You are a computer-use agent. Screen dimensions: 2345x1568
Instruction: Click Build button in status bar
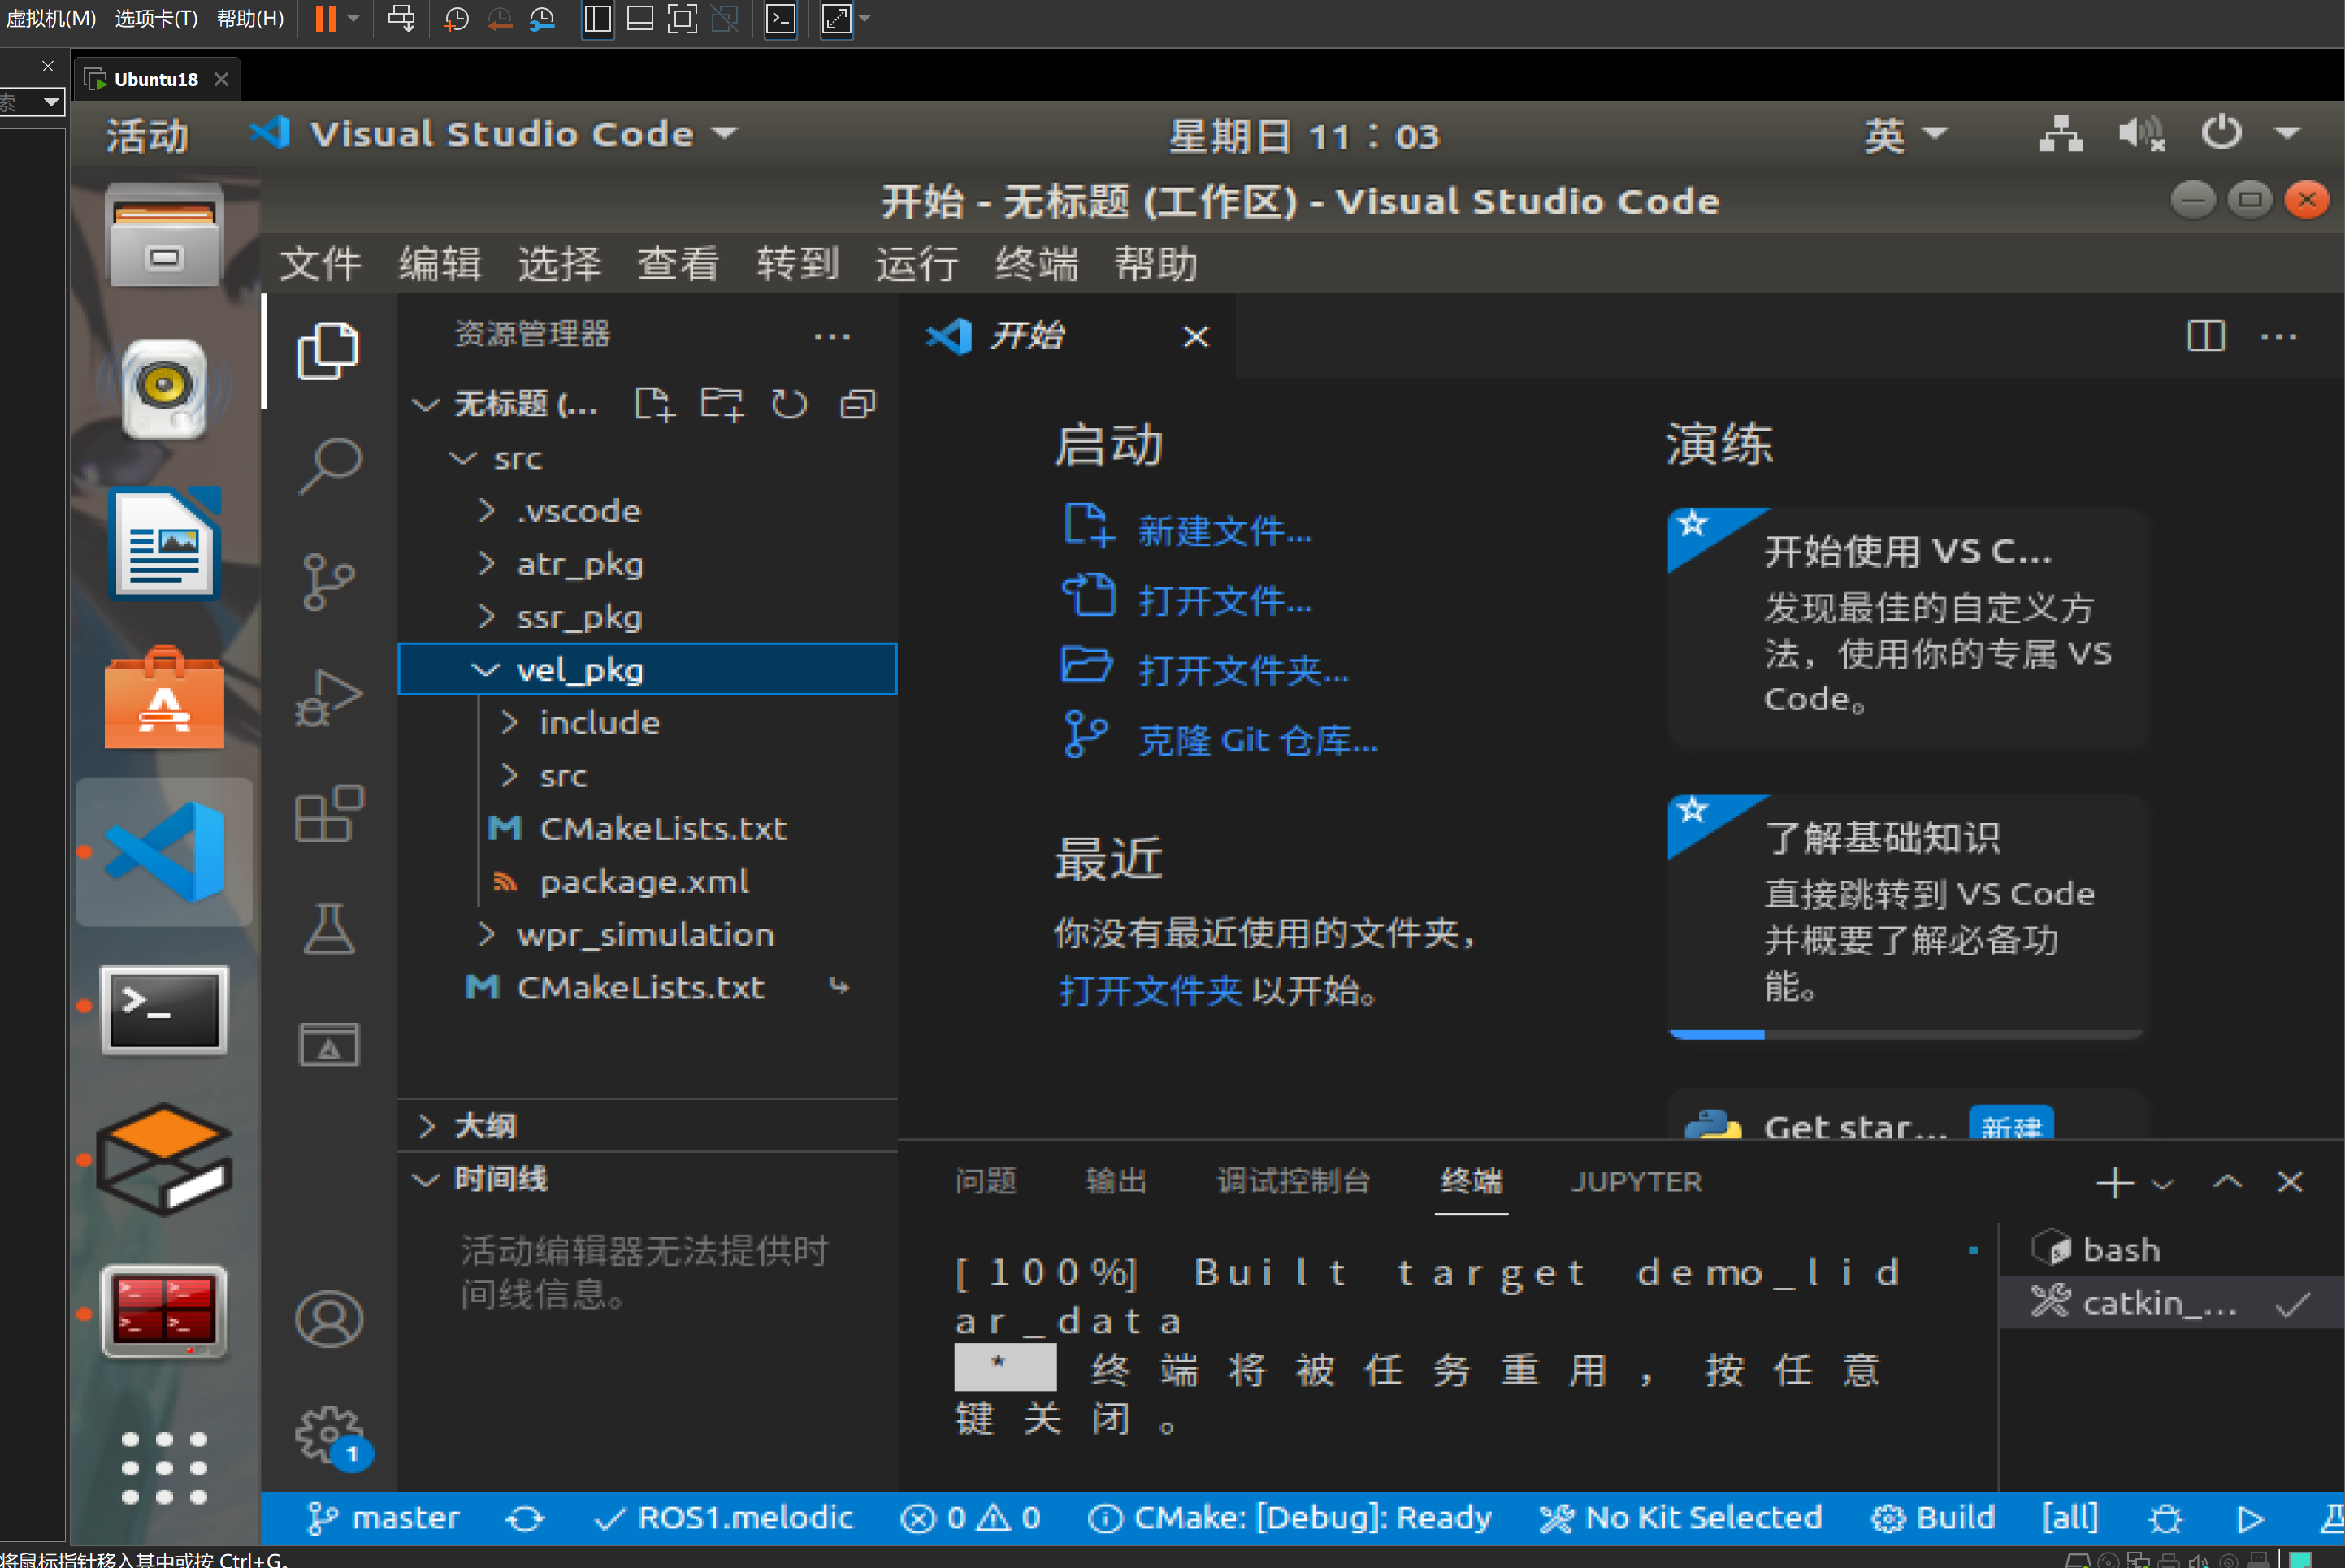1932,1519
